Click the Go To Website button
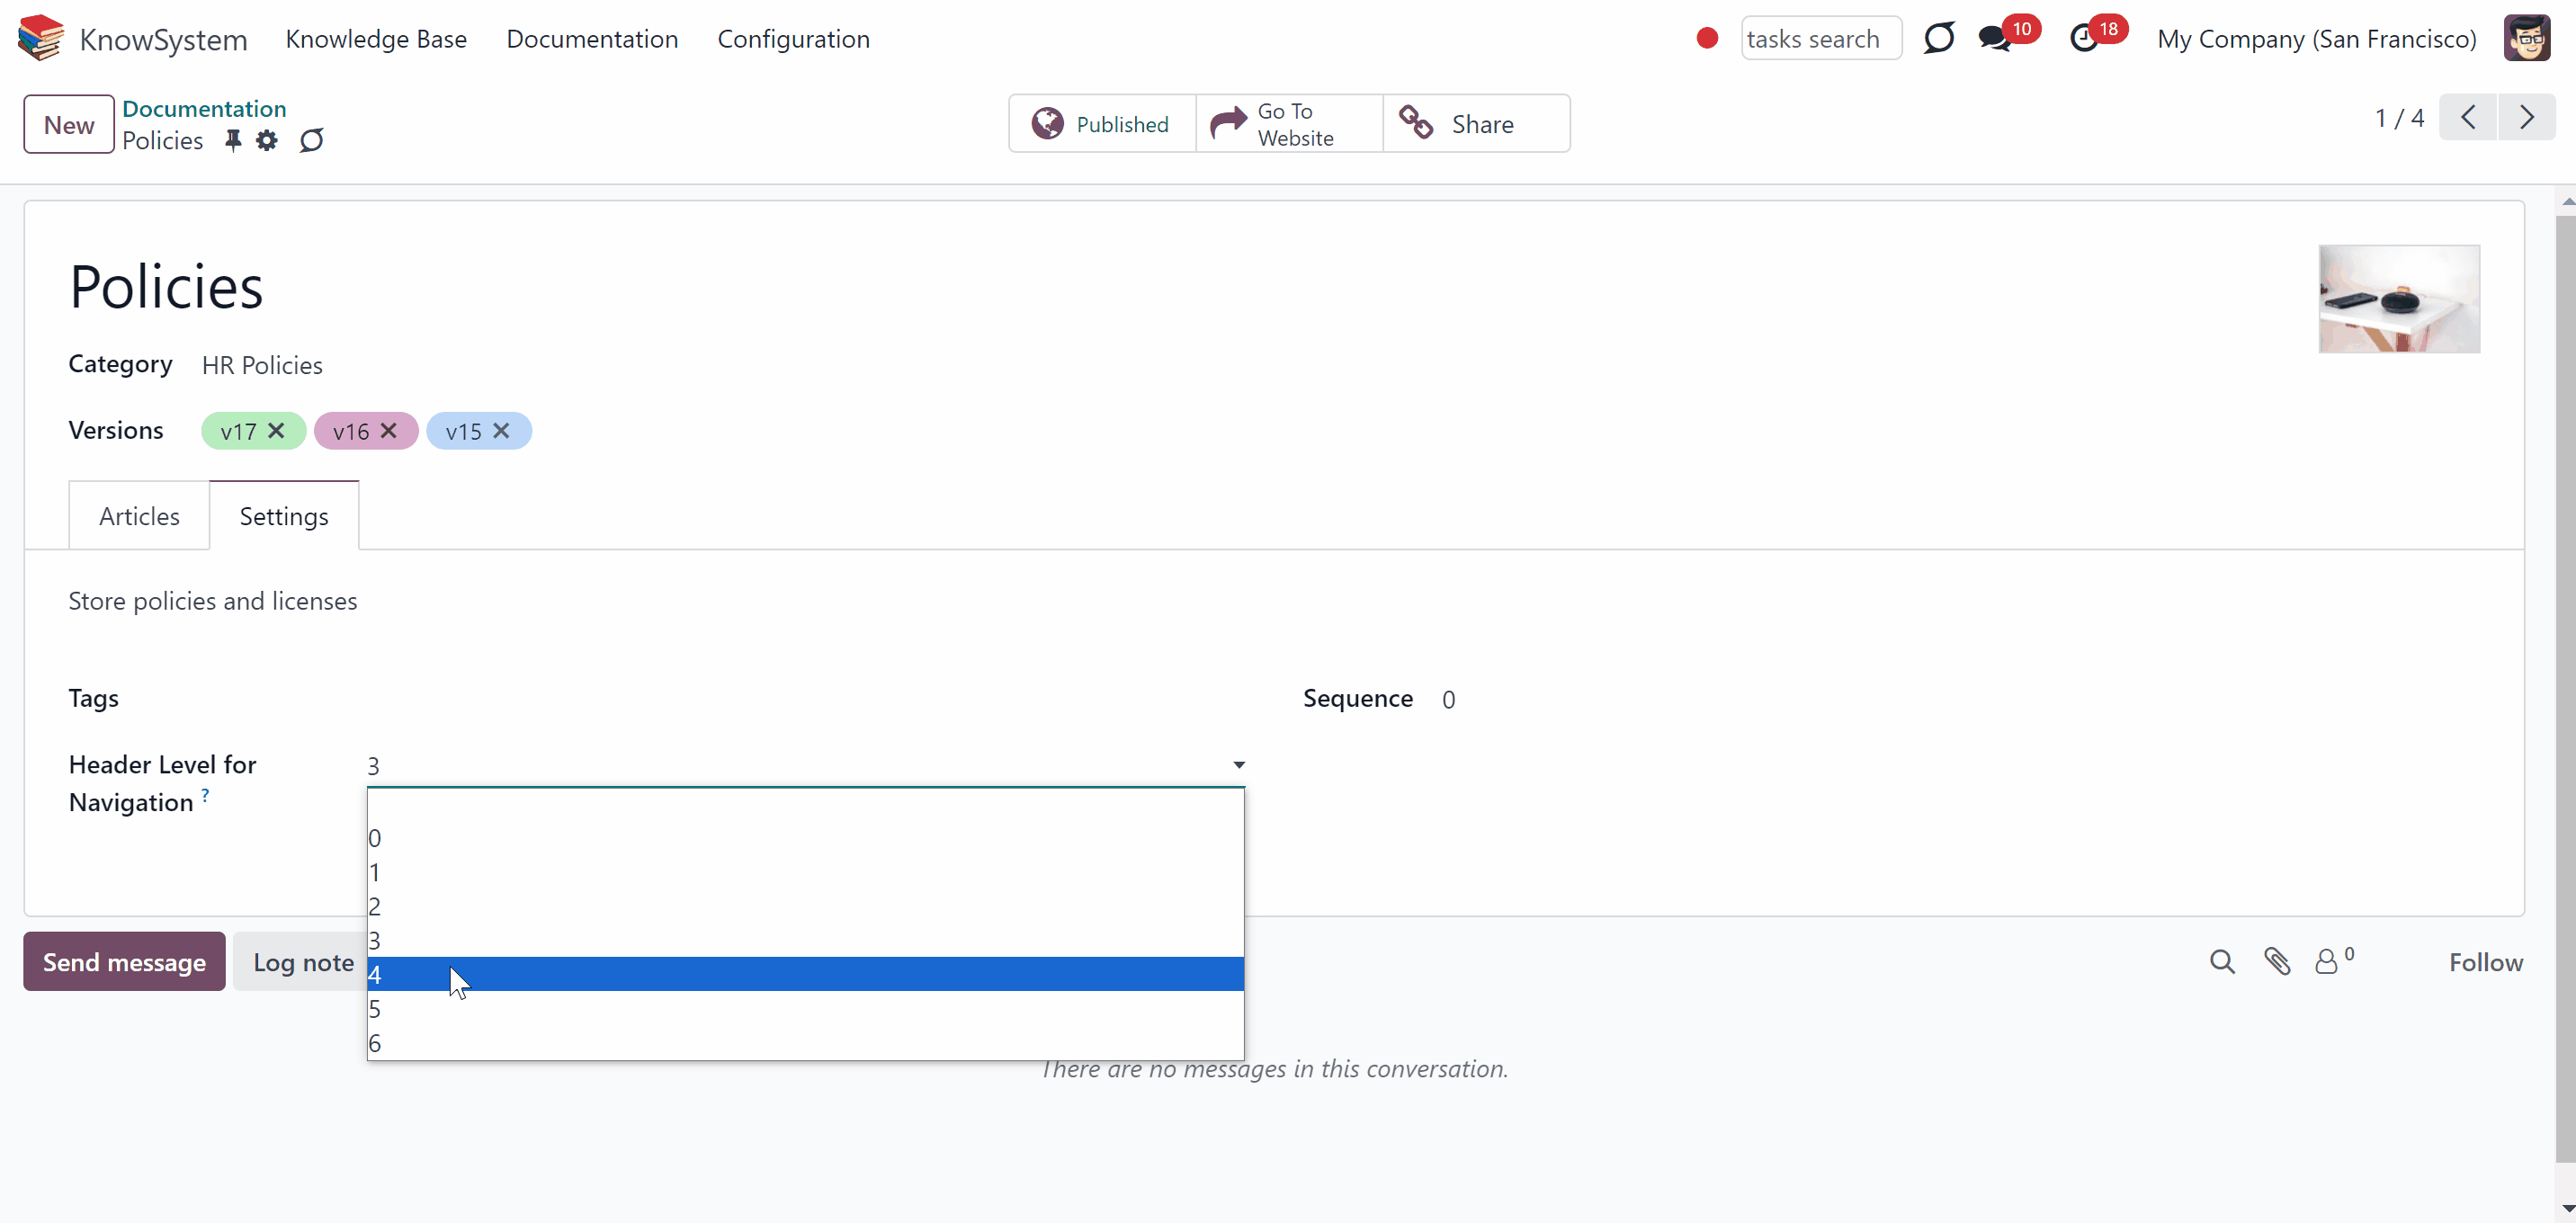This screenshot has height=1223, width=2576. coord(1289,124)
